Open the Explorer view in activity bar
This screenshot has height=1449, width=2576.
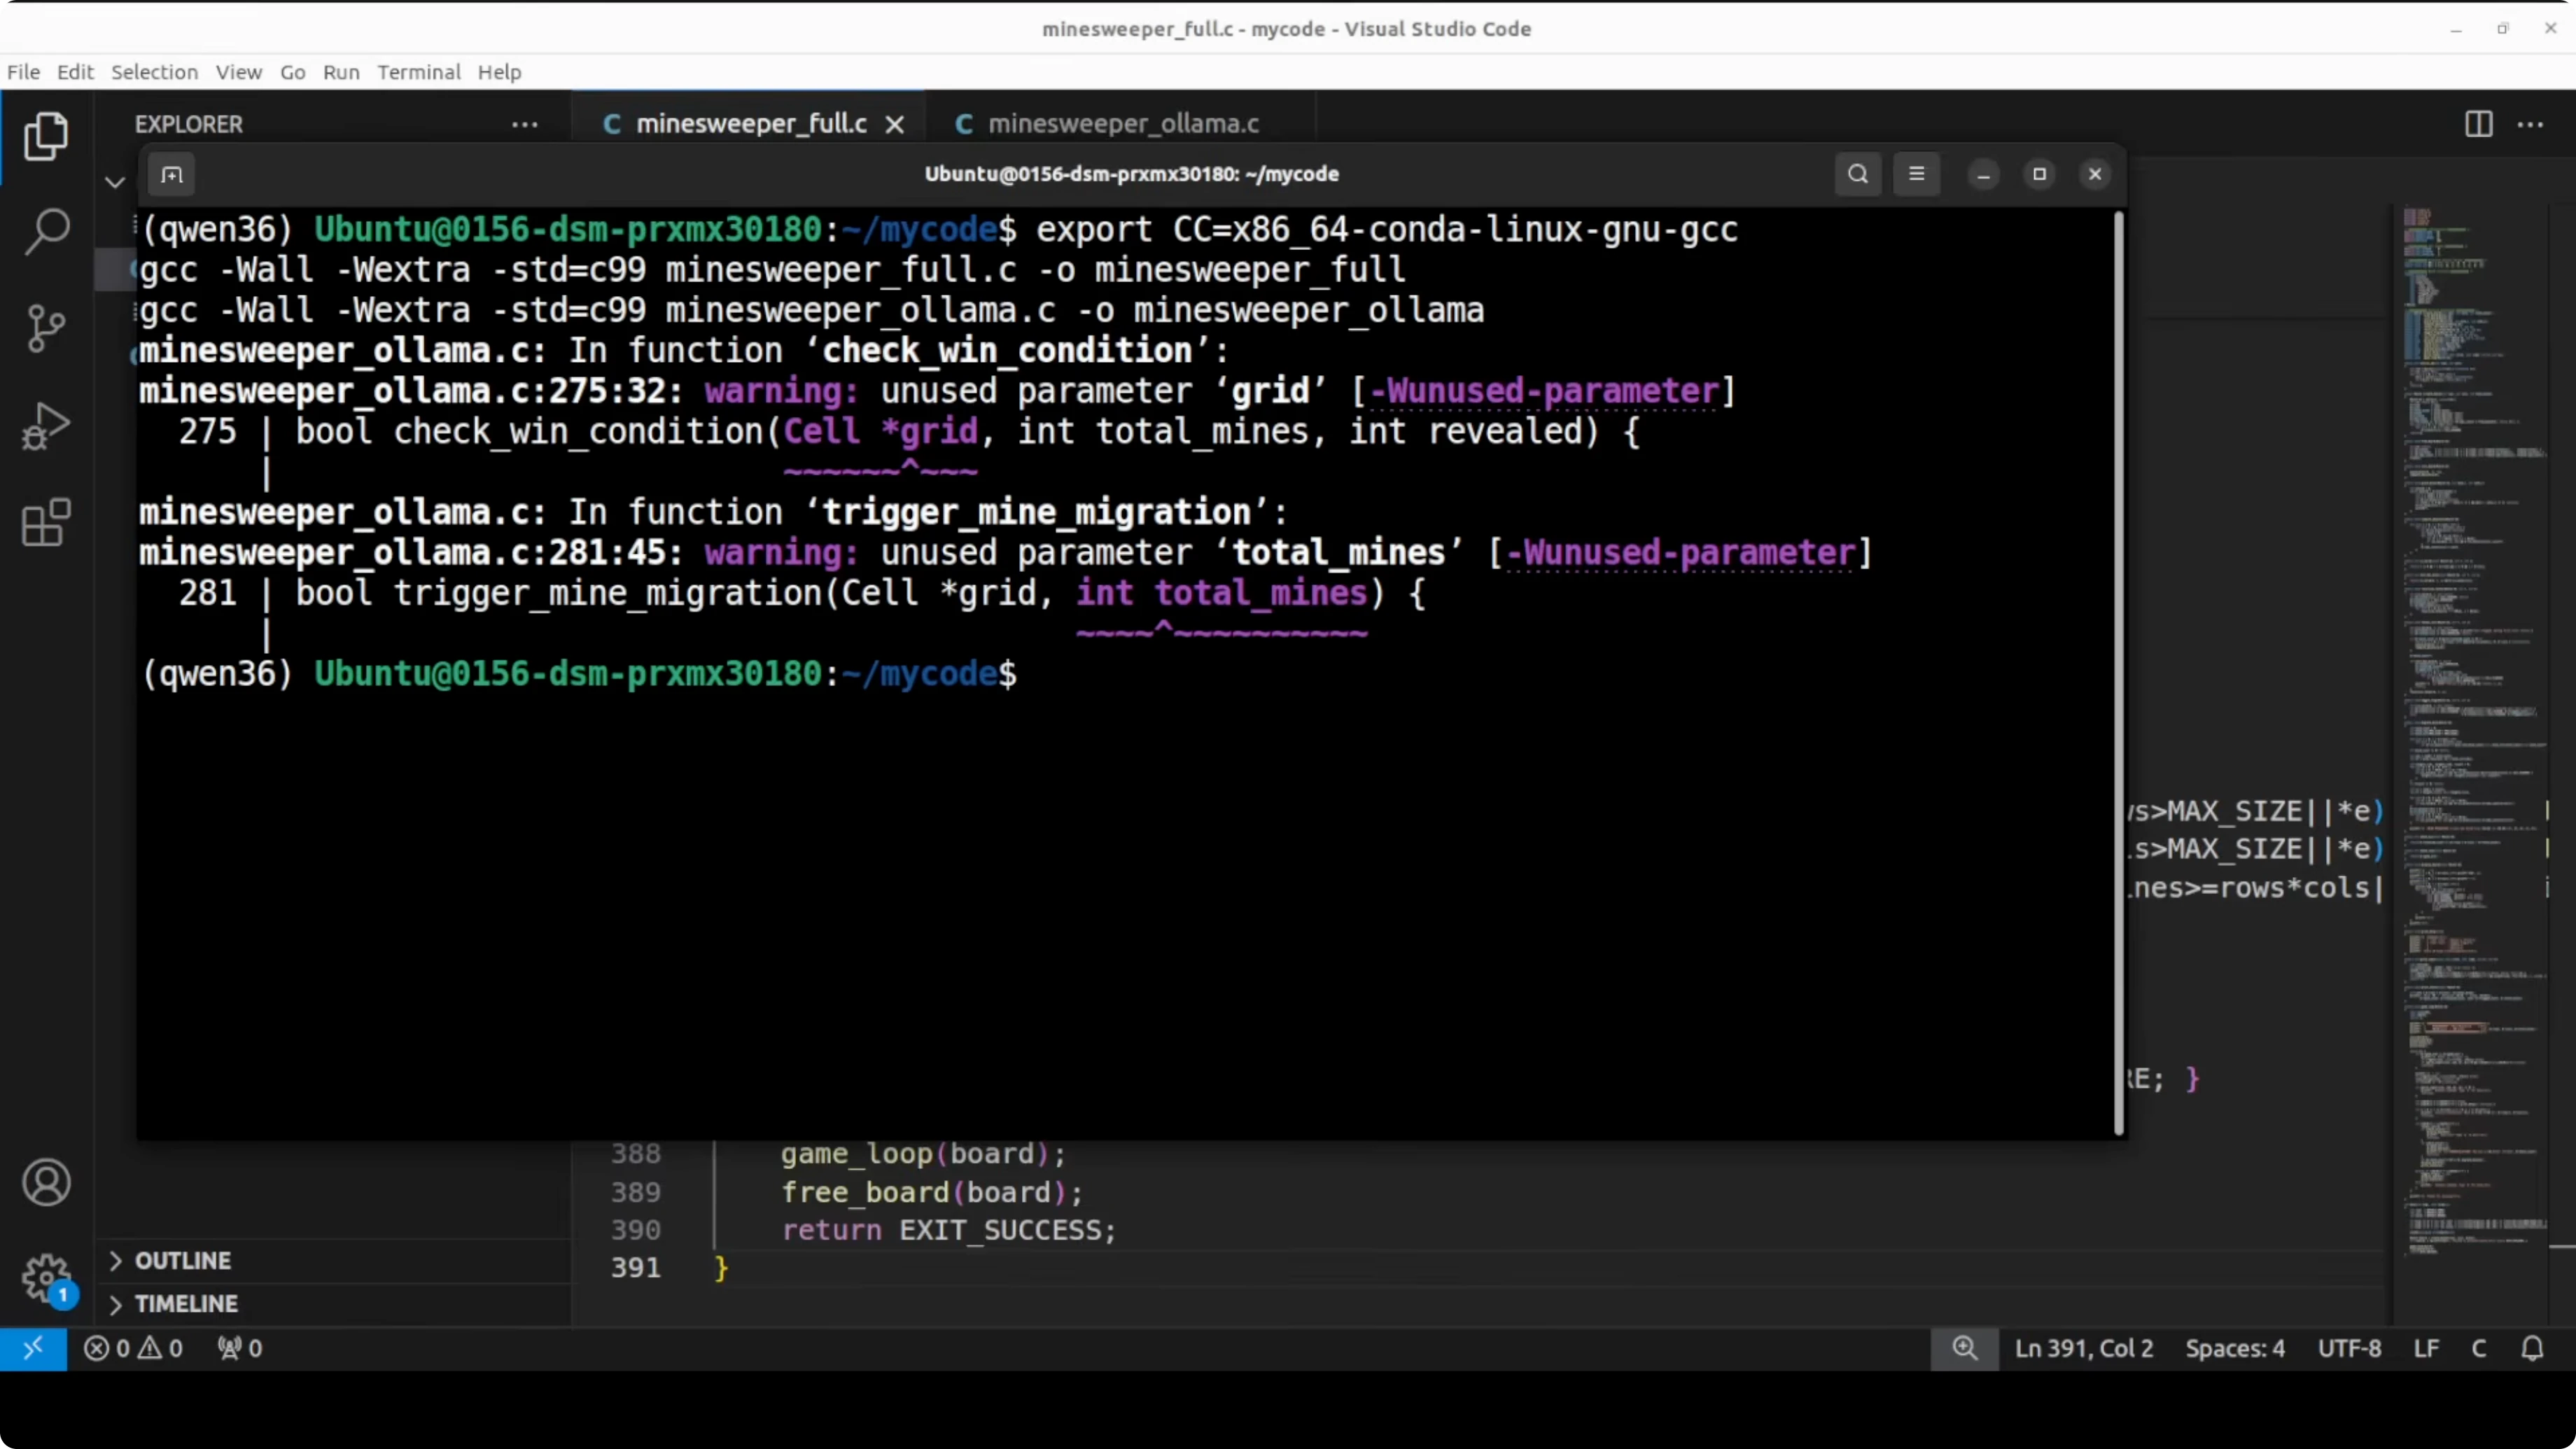46,136
